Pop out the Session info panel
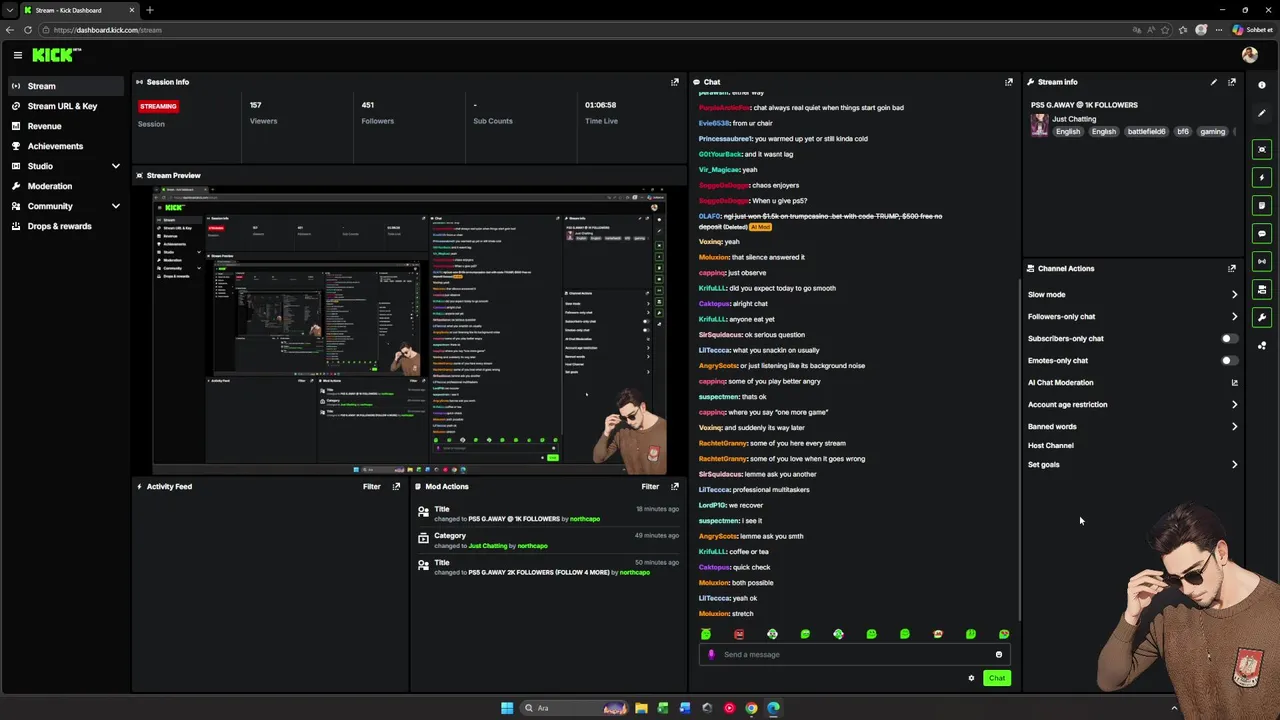 tap(674, 82)
